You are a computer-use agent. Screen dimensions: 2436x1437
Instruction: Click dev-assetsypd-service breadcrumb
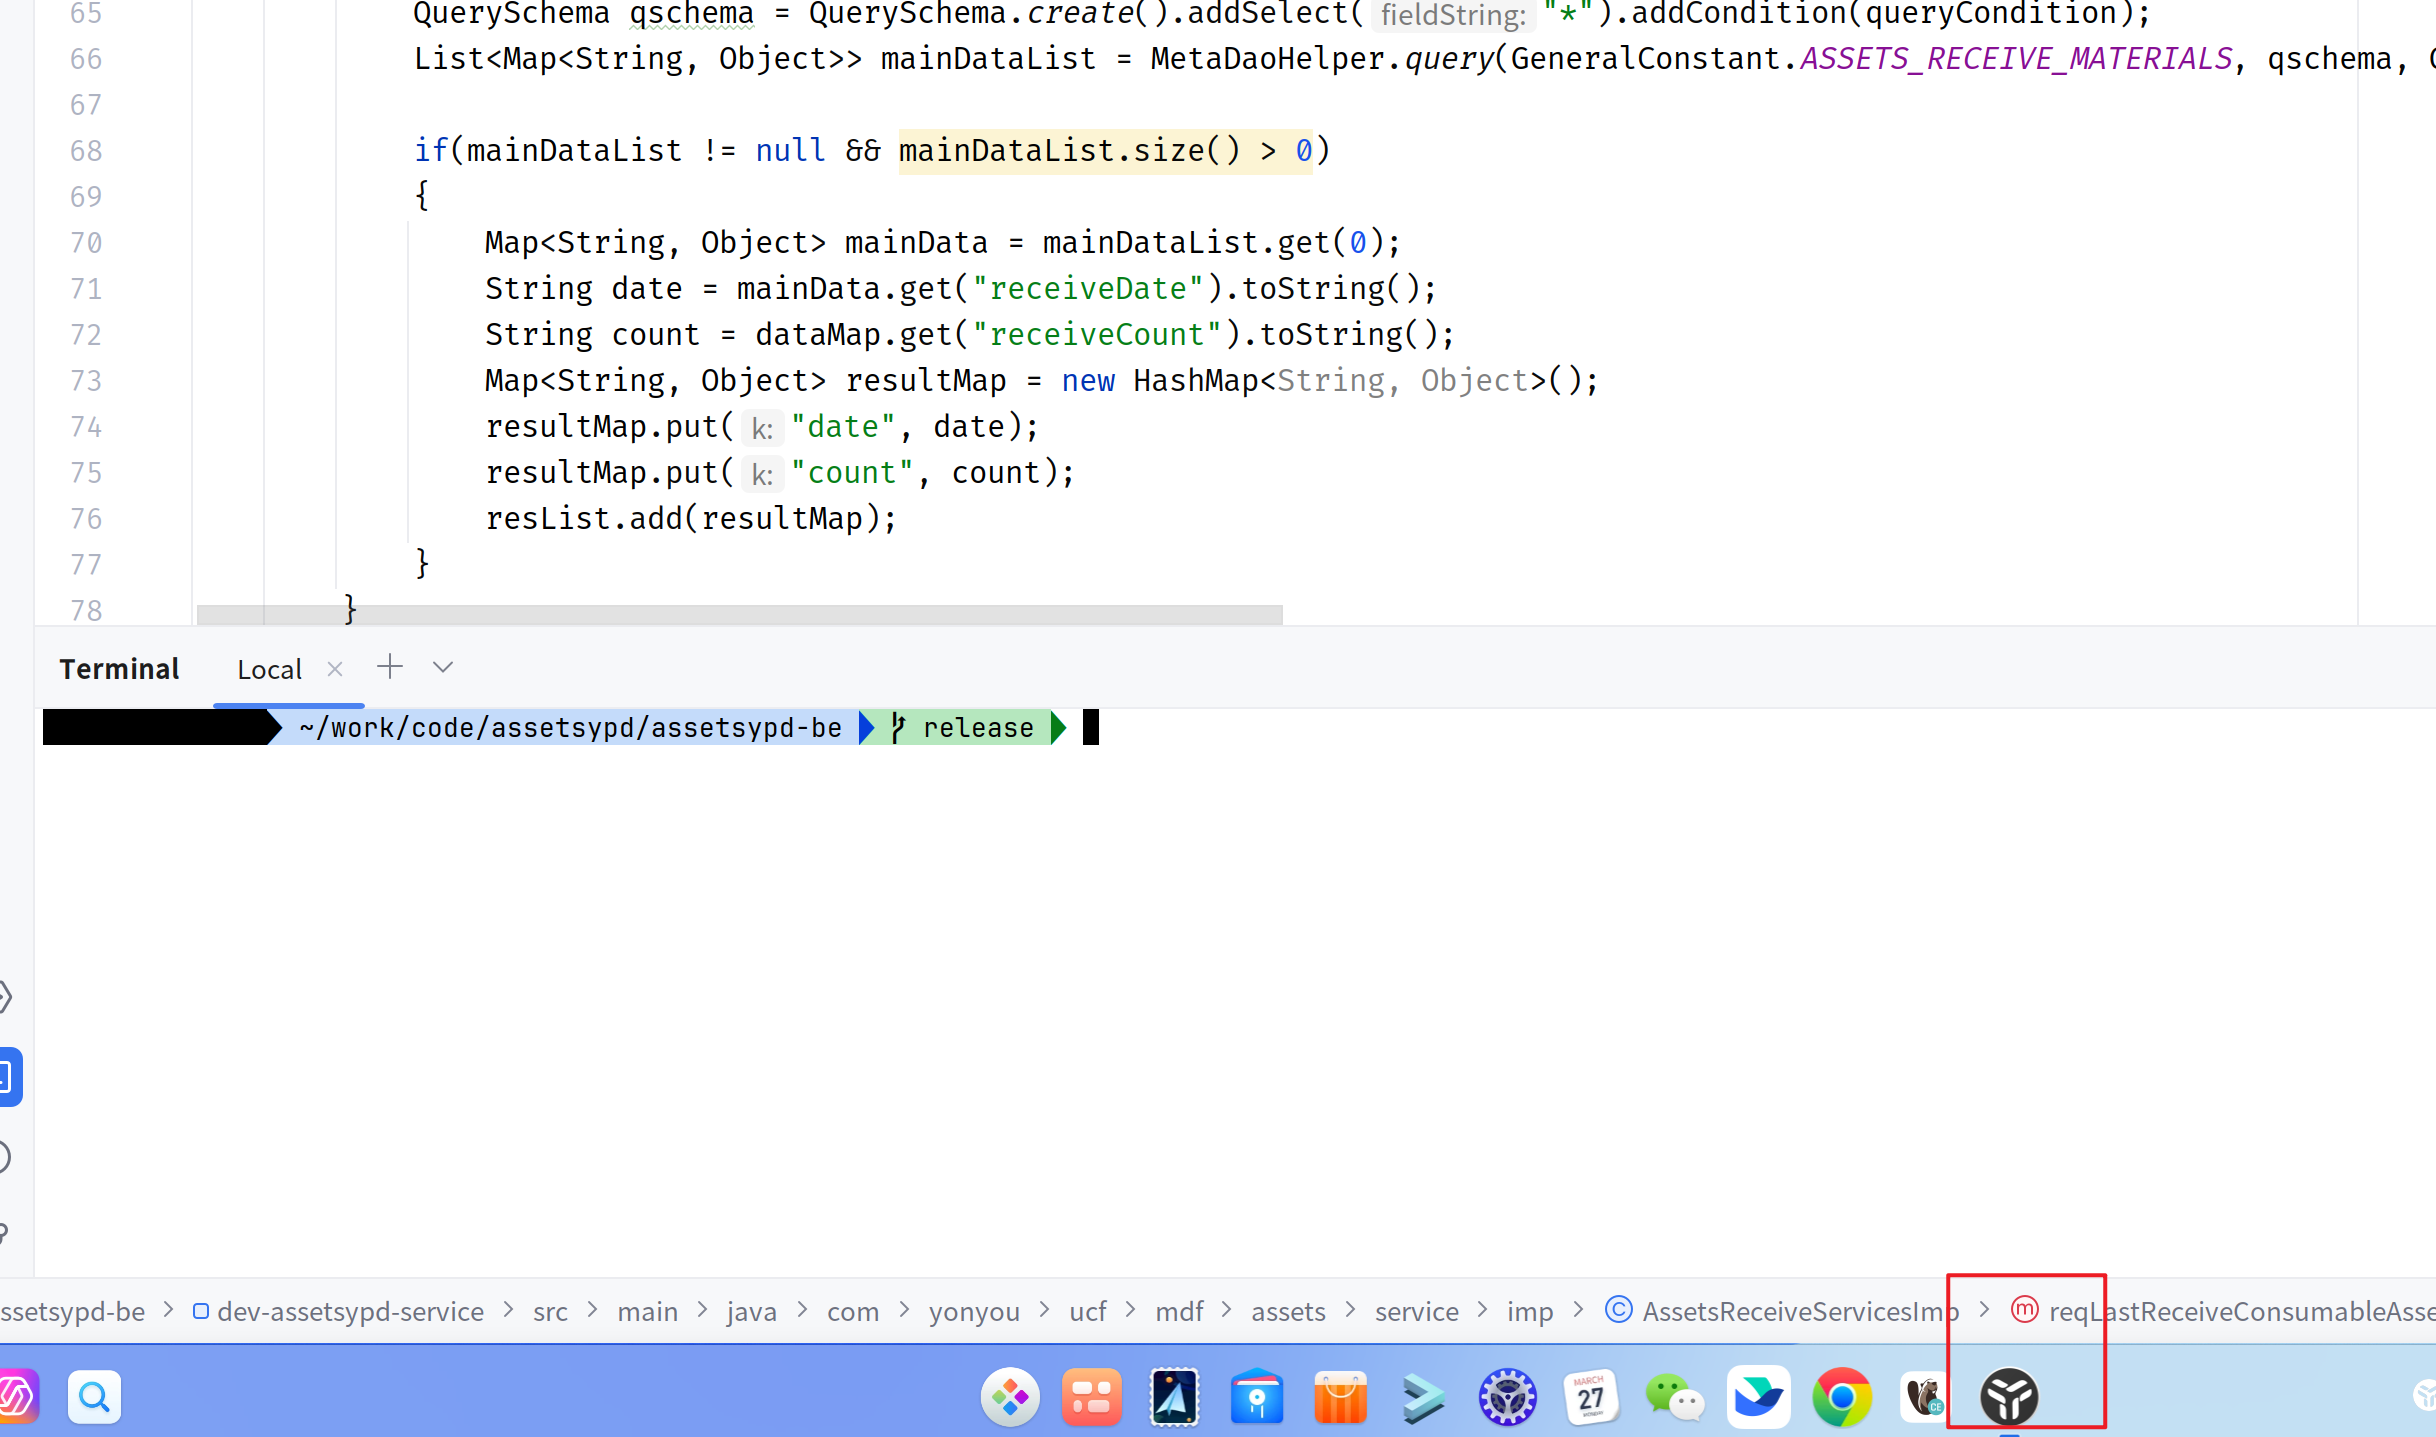350,1311
